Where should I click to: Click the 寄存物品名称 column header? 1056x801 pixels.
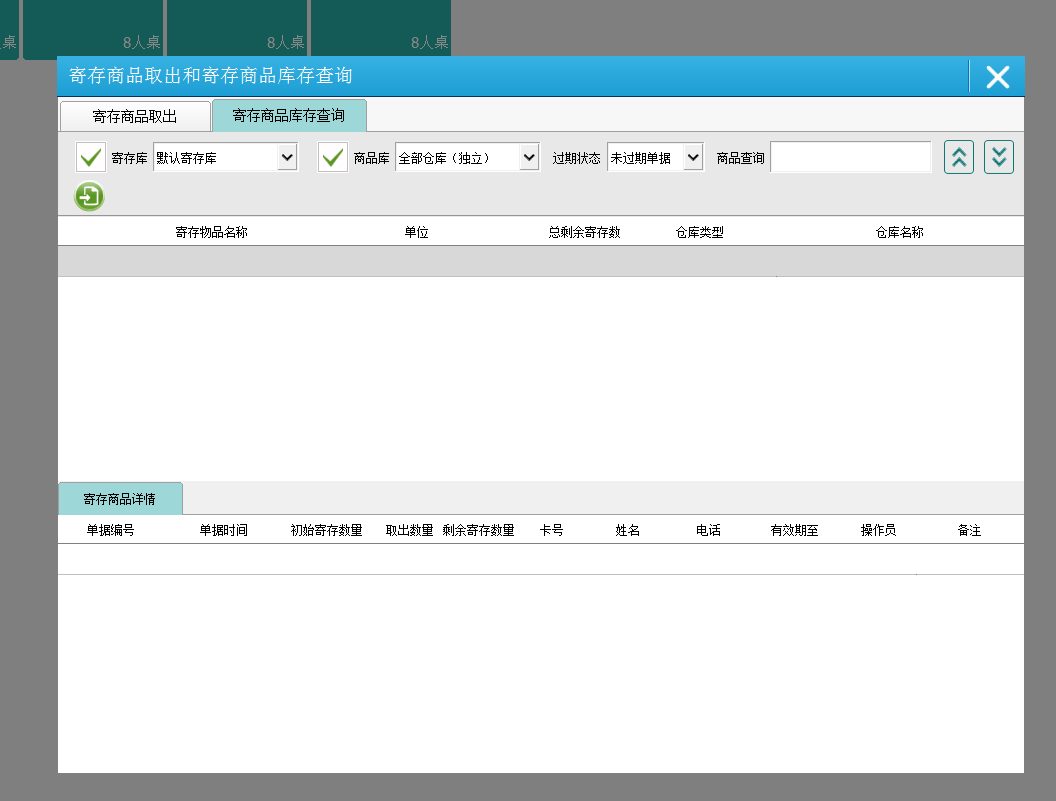click(211, 232)
